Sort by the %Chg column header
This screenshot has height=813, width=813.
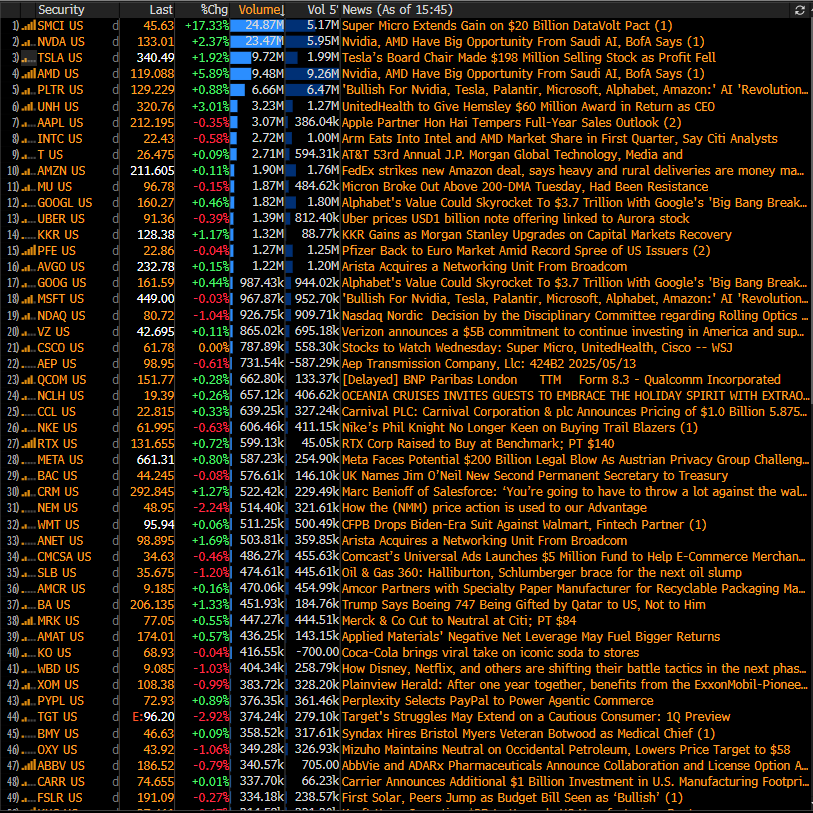[x=214, y=10]
